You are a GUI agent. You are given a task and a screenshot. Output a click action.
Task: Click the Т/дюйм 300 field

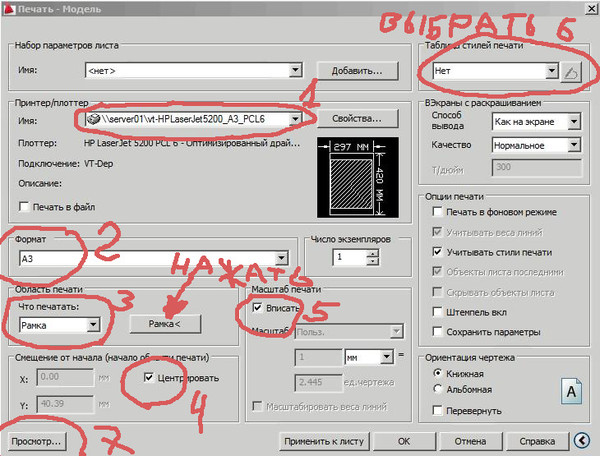(x=537, y=168)
